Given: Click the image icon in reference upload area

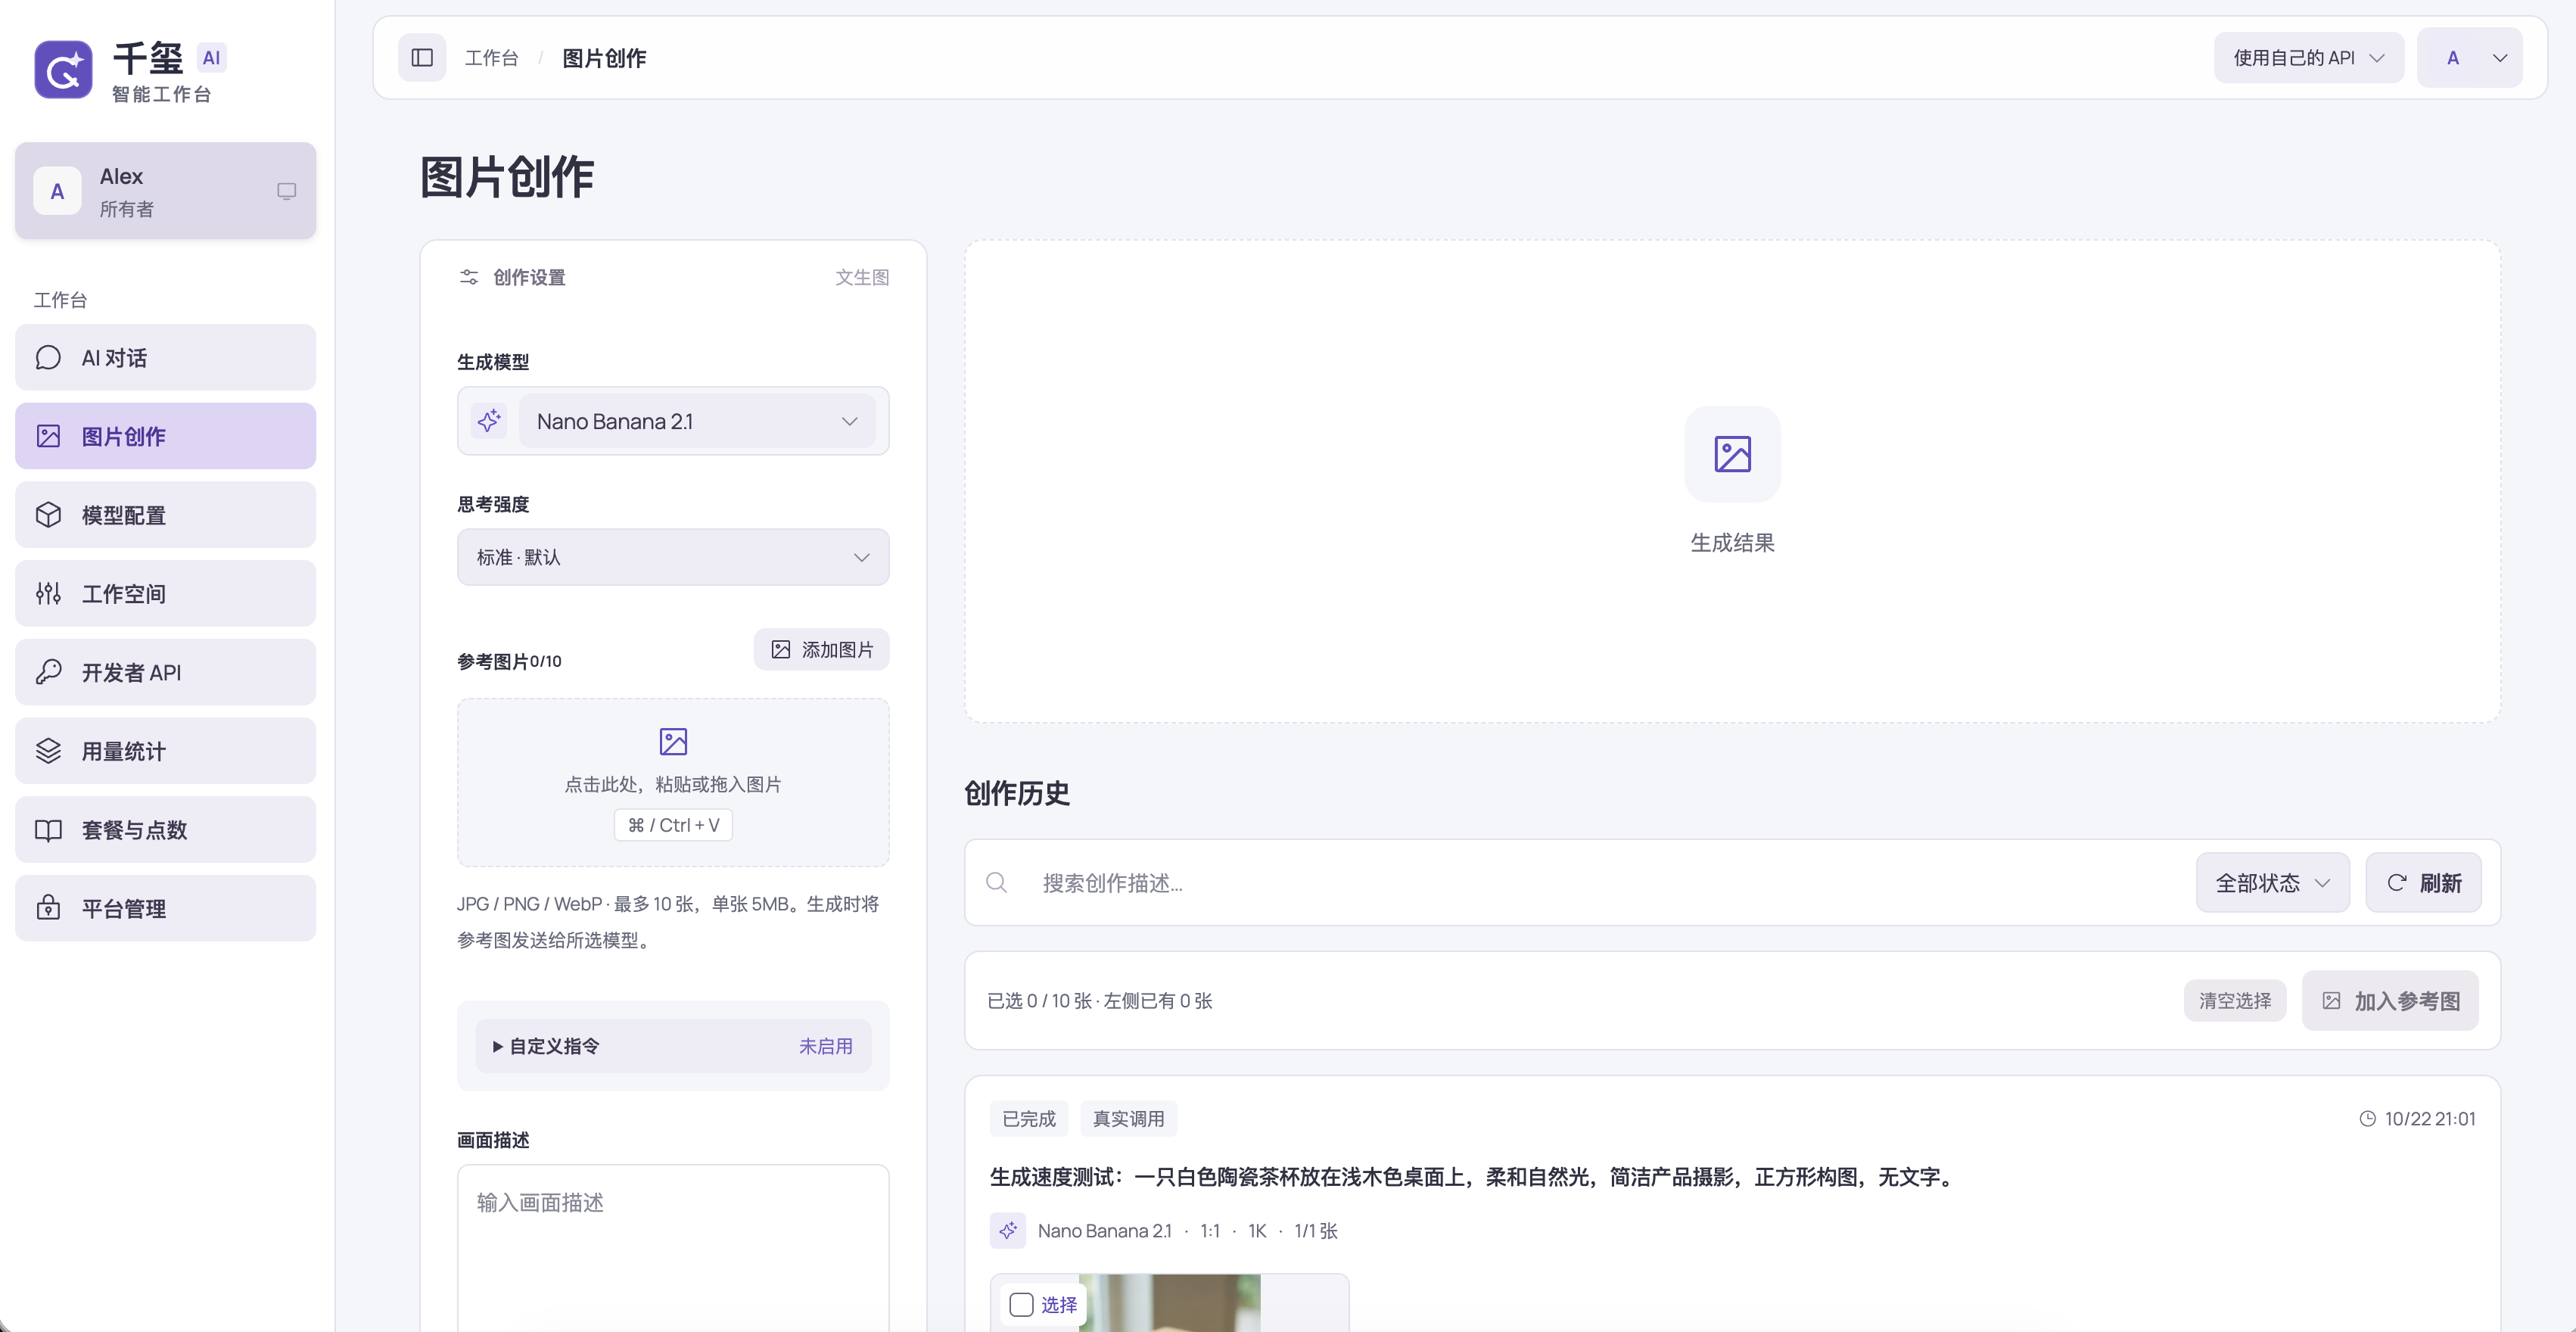Looking at the screenshot, I should (673, 741).
